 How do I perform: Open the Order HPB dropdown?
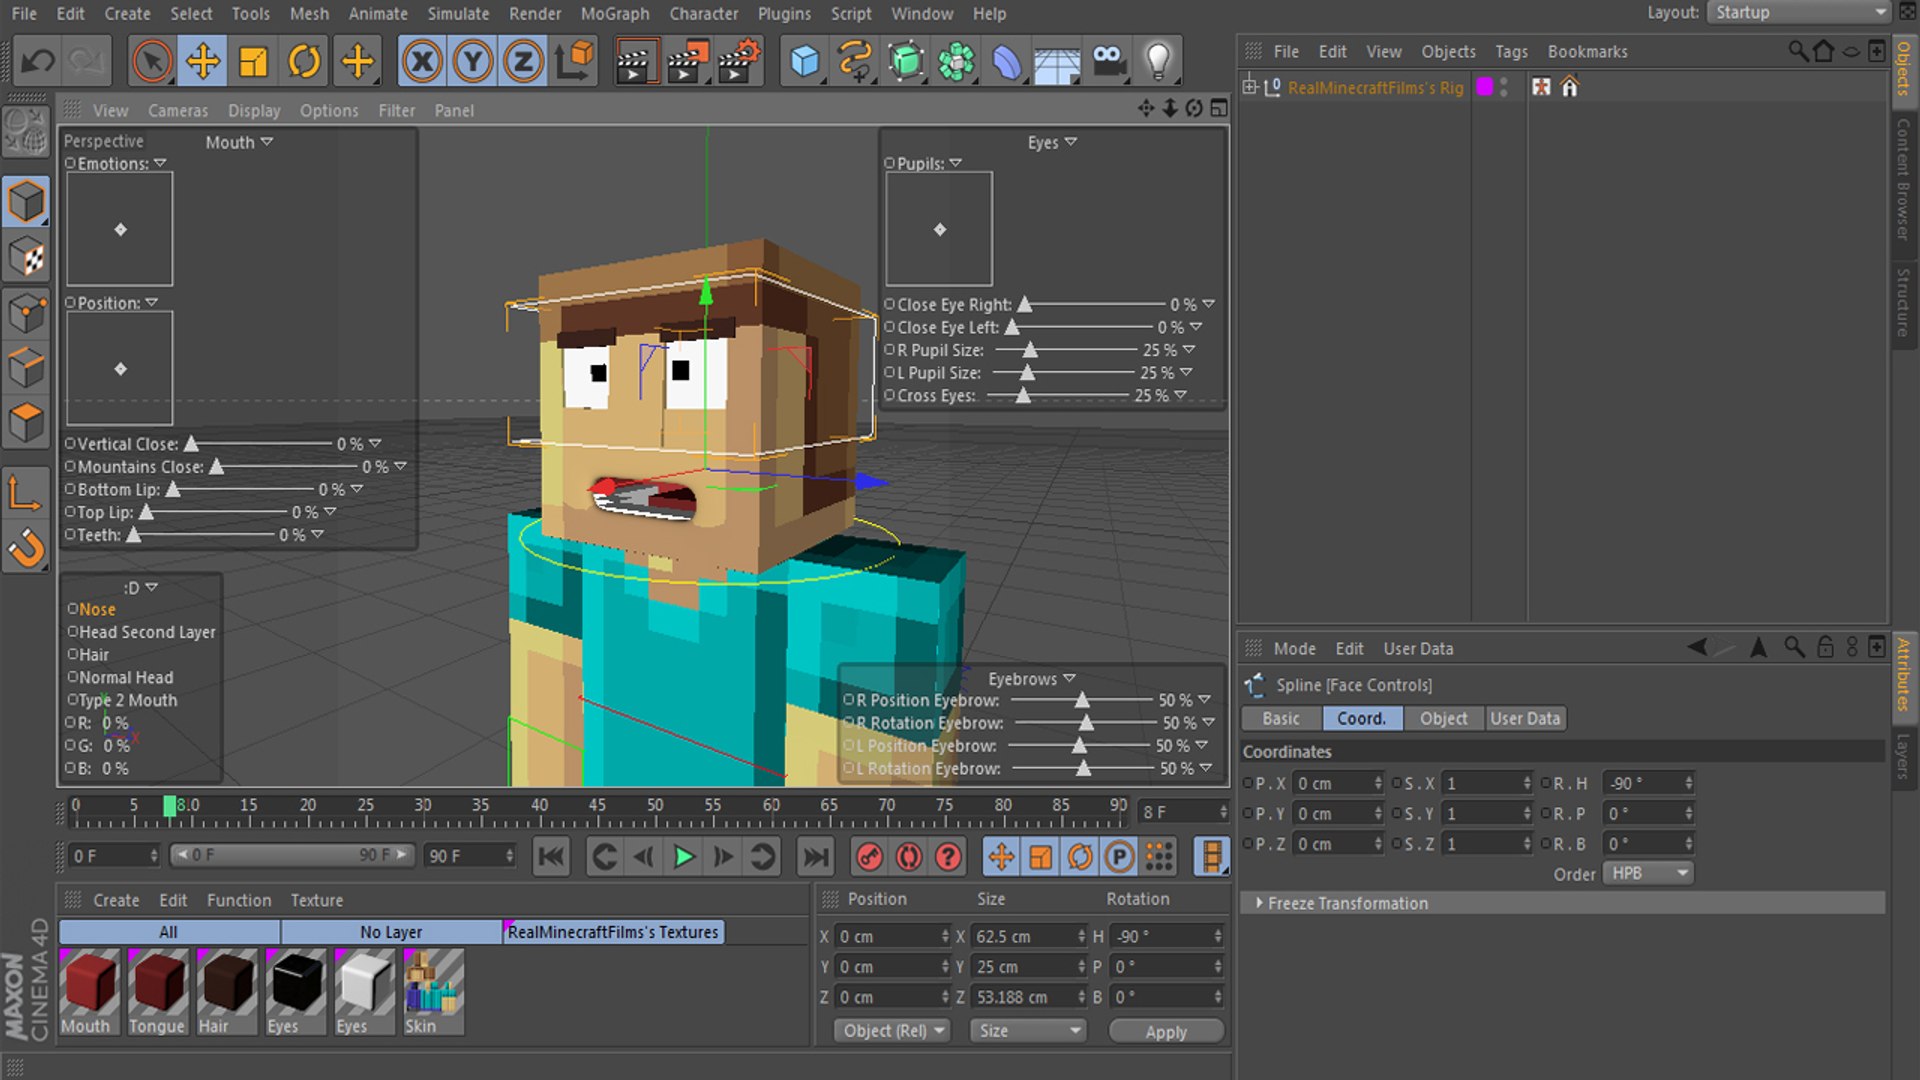coord(1648,873)
